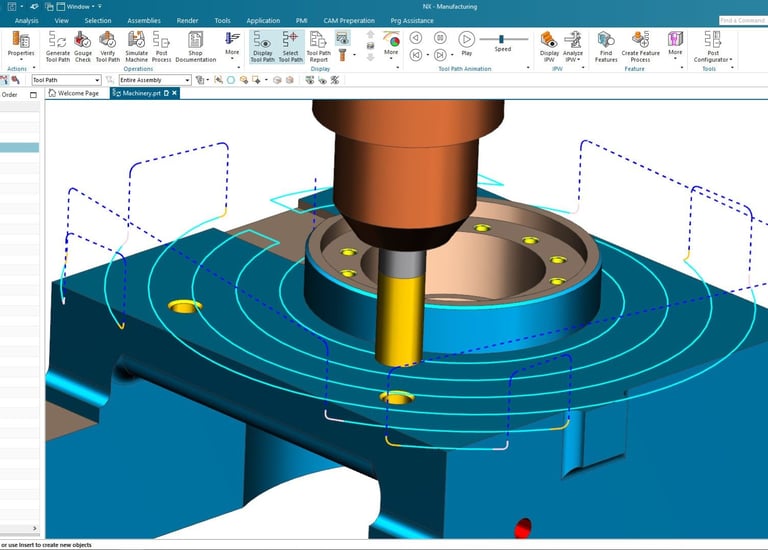Viewport: 768px width, 550px height.
Task: Click the move-down arrow in Display group
Action: pyautogui.click(x=370, y=57)
